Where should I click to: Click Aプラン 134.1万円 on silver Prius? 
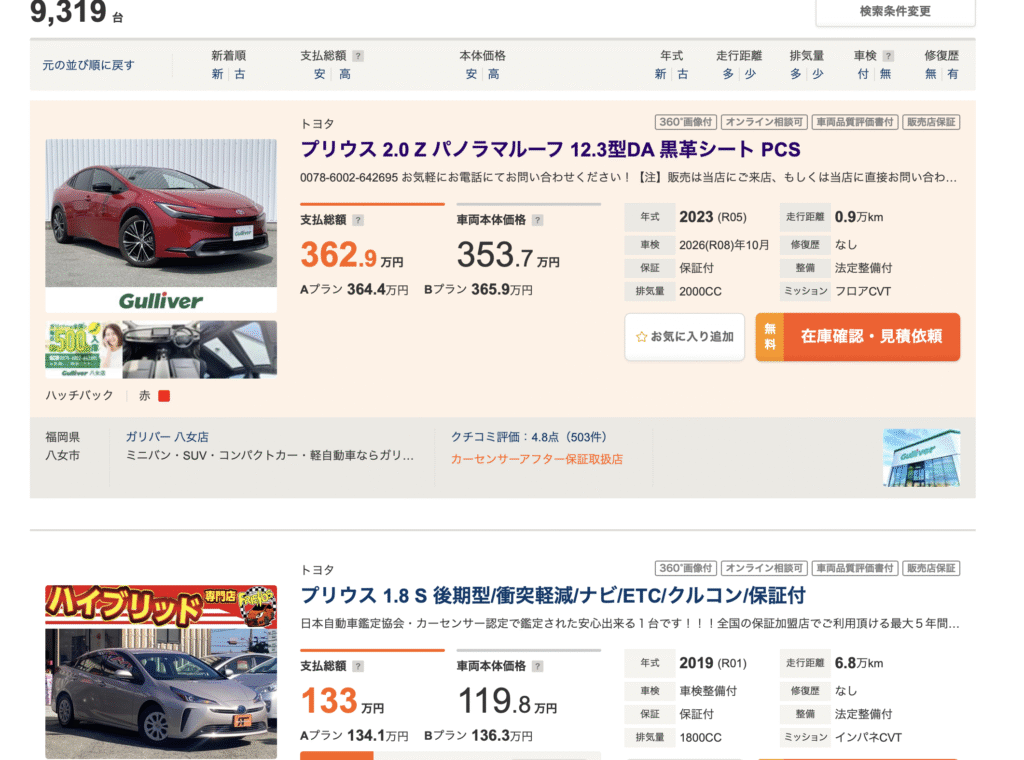click(354, 736)
